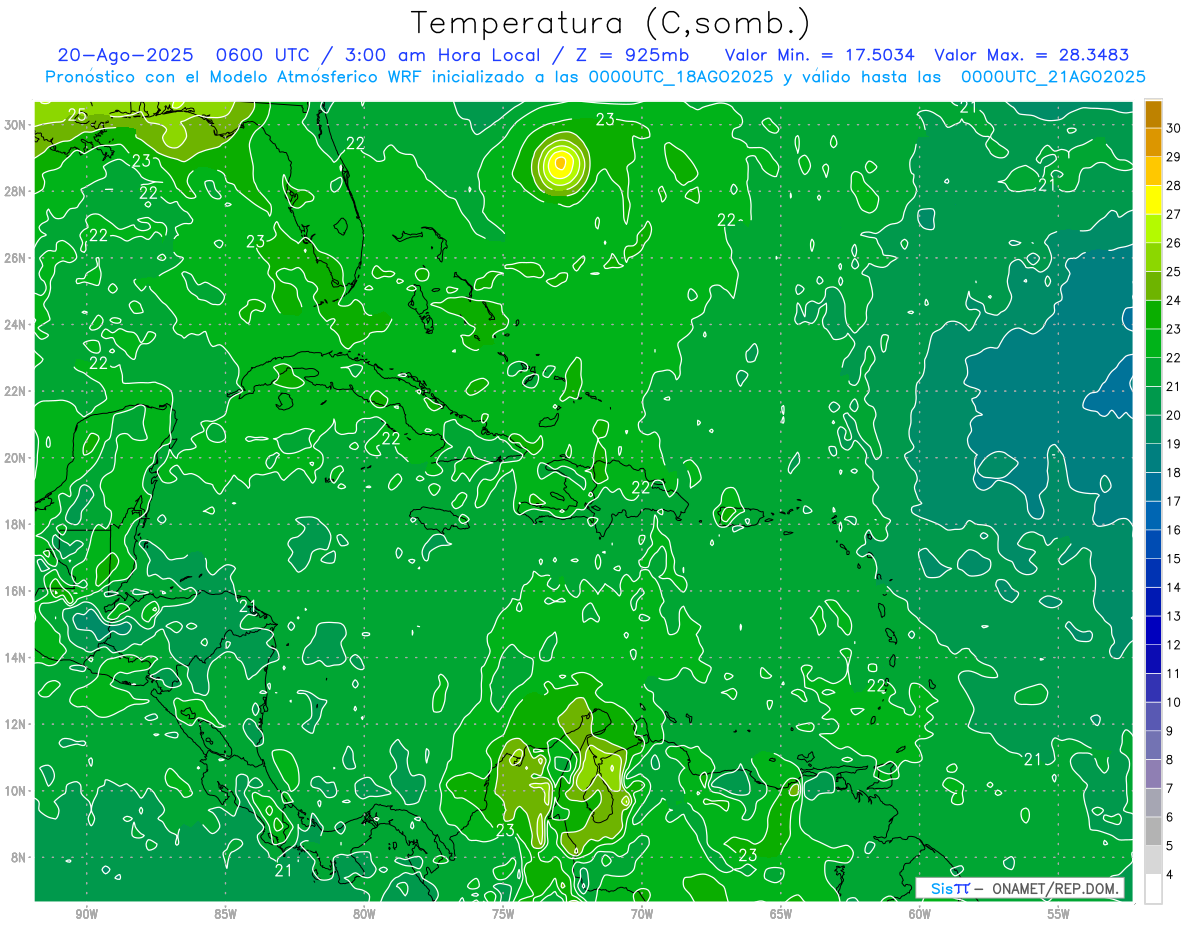Image resolution: width=1200 pixels, height=927 pixels.
Task: Click the "90W" longitude axis label
Action: pos(87,913)
